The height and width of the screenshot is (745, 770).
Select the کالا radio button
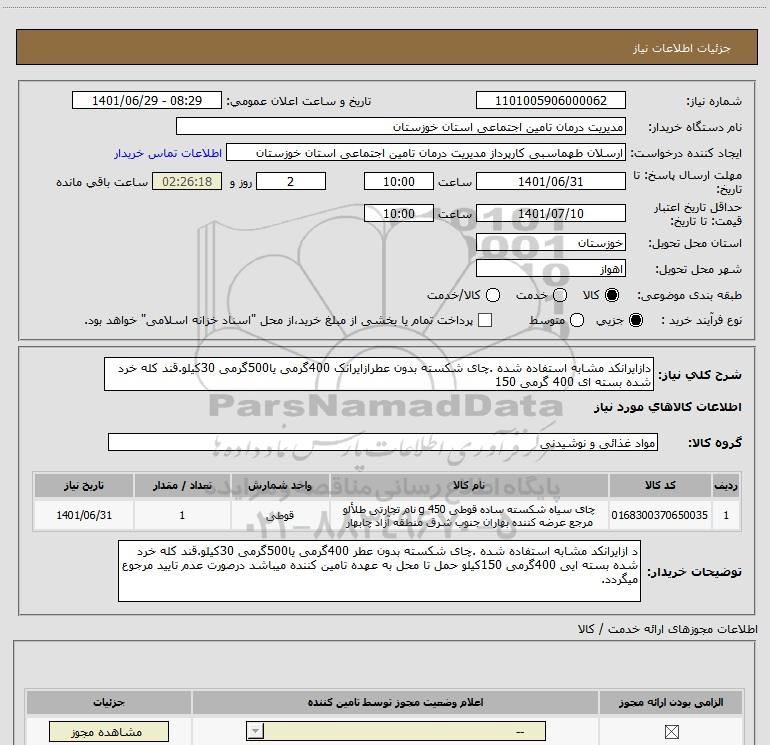(612, 295)
